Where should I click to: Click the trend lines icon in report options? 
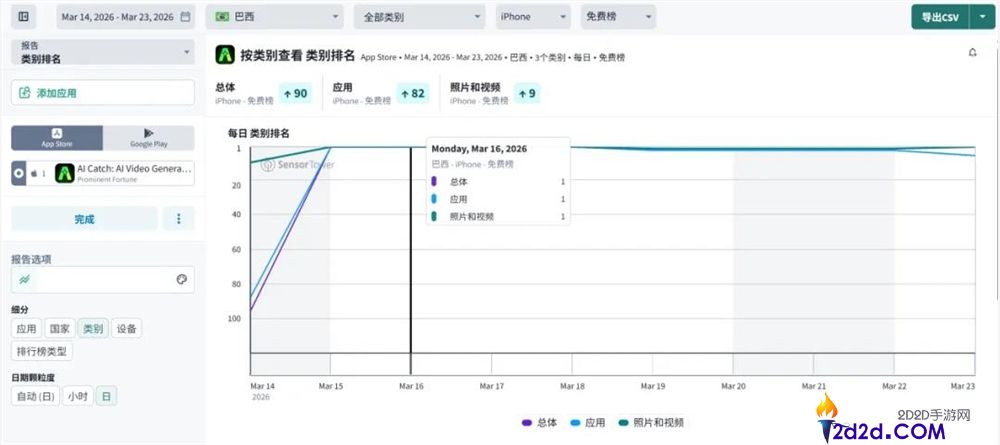coord(24,279)
